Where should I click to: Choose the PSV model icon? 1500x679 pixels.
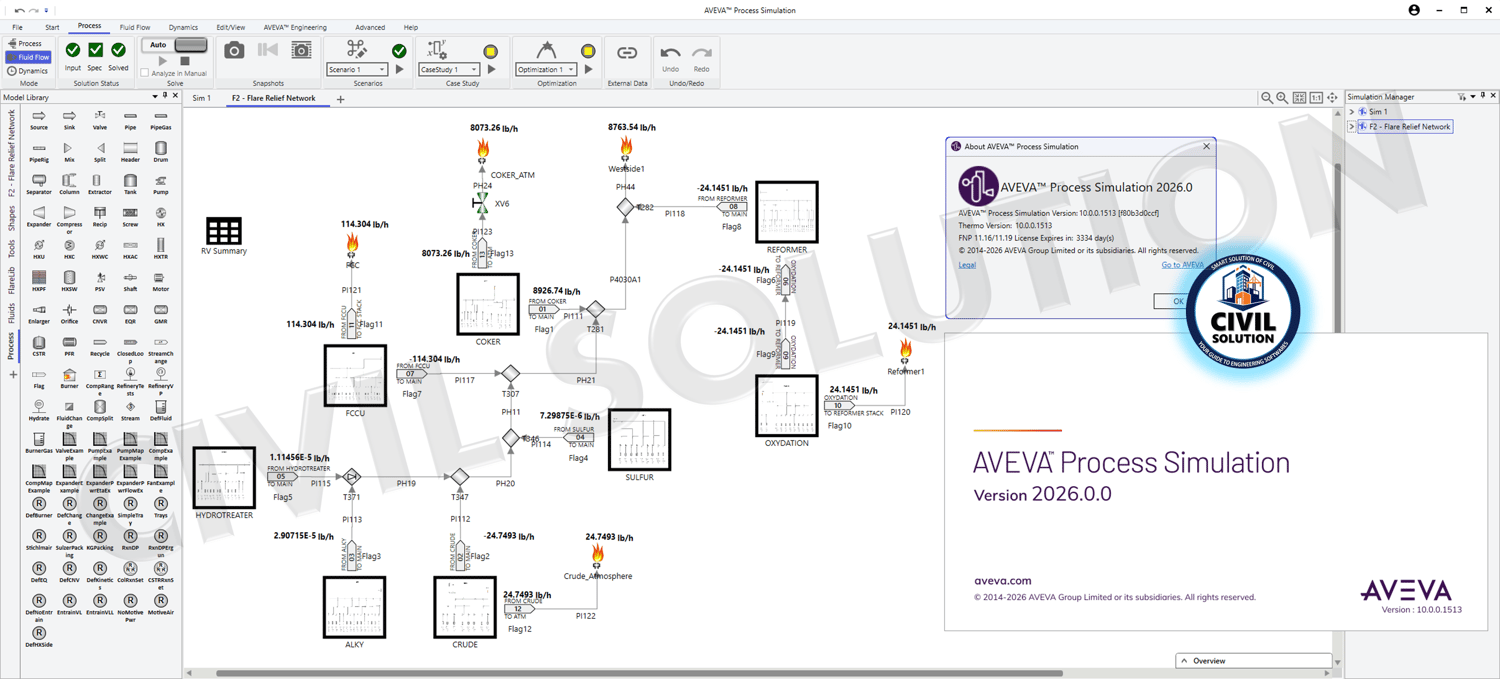coord(100,277)
